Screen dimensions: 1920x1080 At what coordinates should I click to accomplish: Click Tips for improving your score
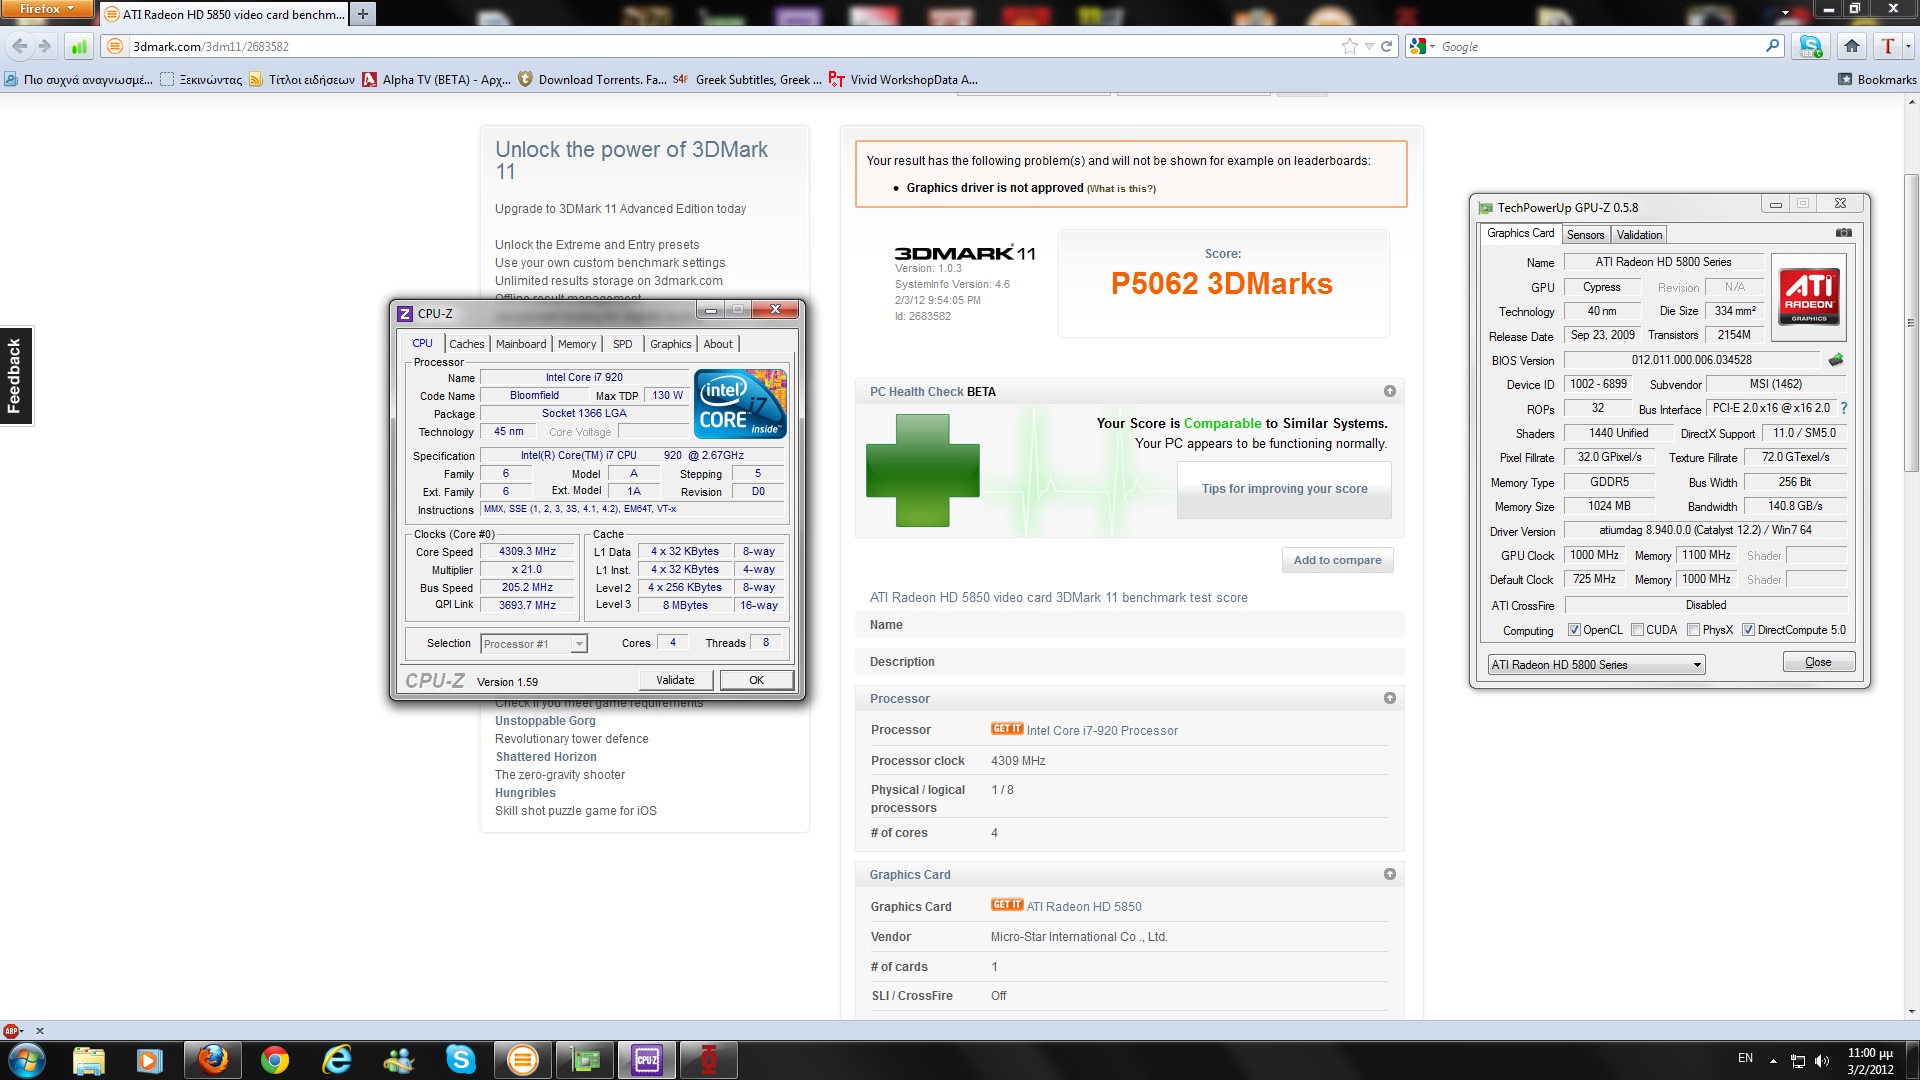pyautogui.click(x=1284, y=489)
